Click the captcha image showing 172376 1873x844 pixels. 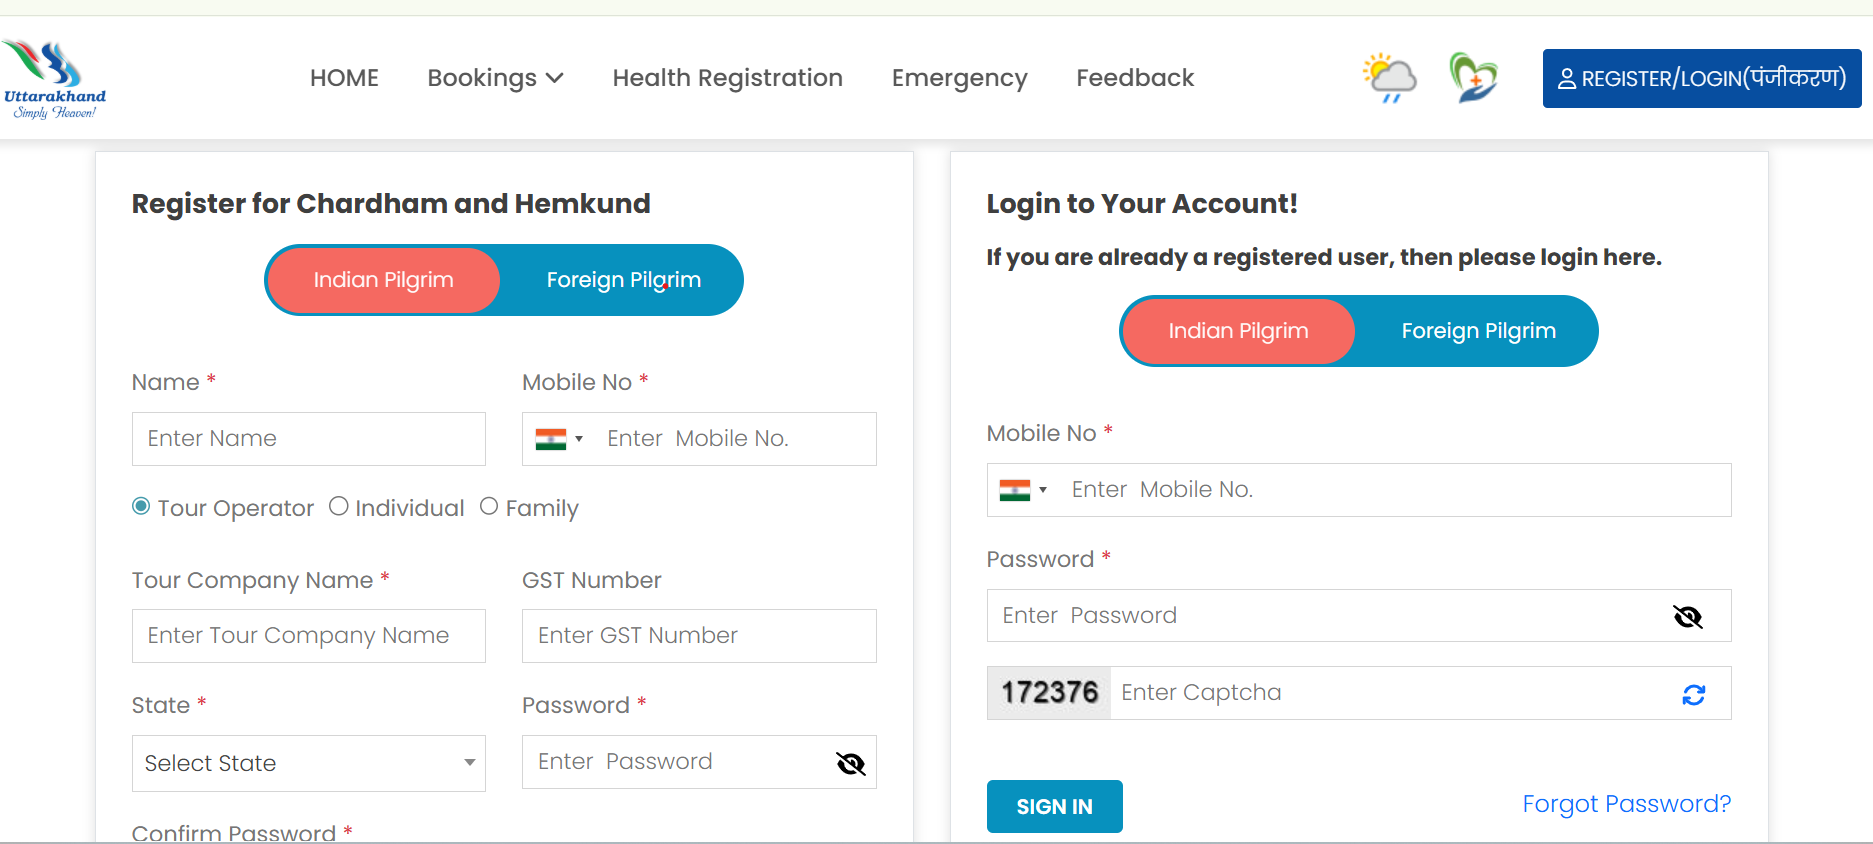click(x=1049, y=693)
